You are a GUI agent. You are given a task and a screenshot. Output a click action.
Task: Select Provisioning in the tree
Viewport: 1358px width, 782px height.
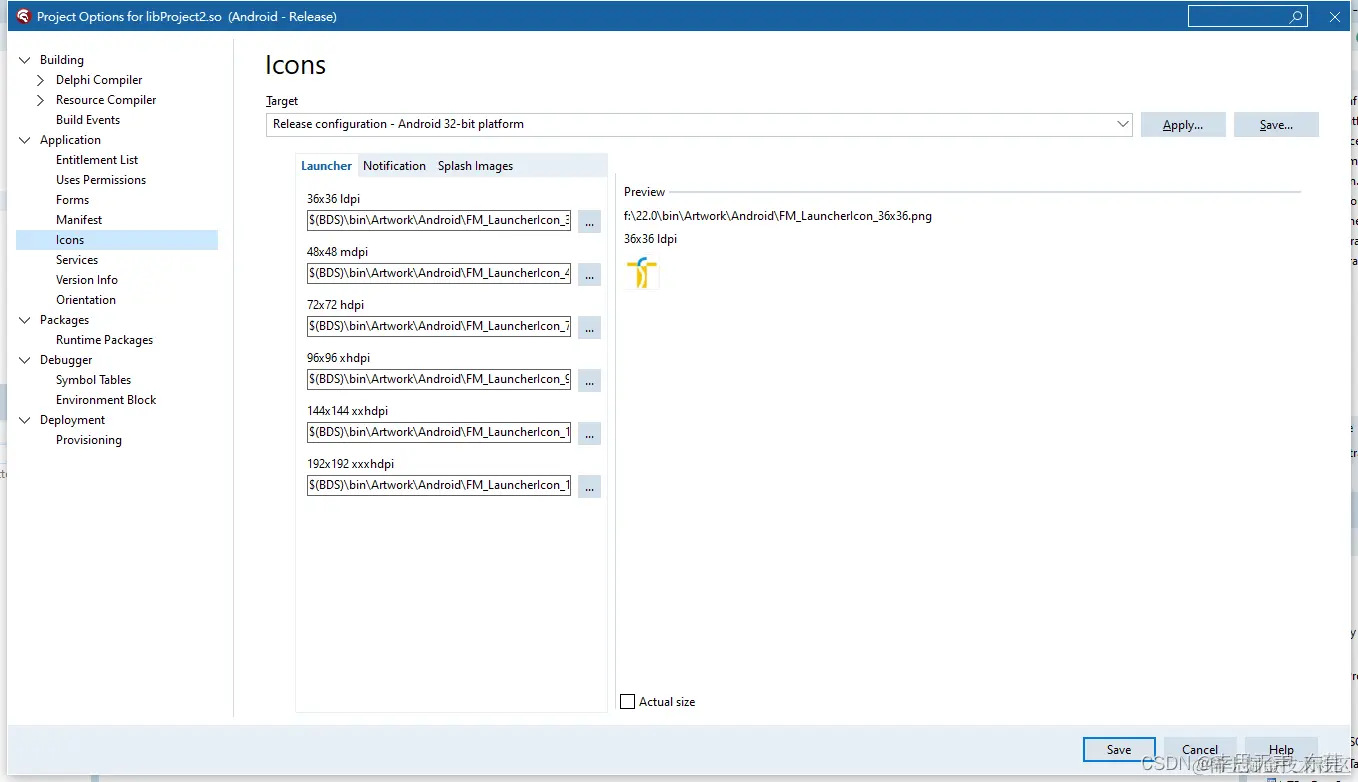click(89, 440)
